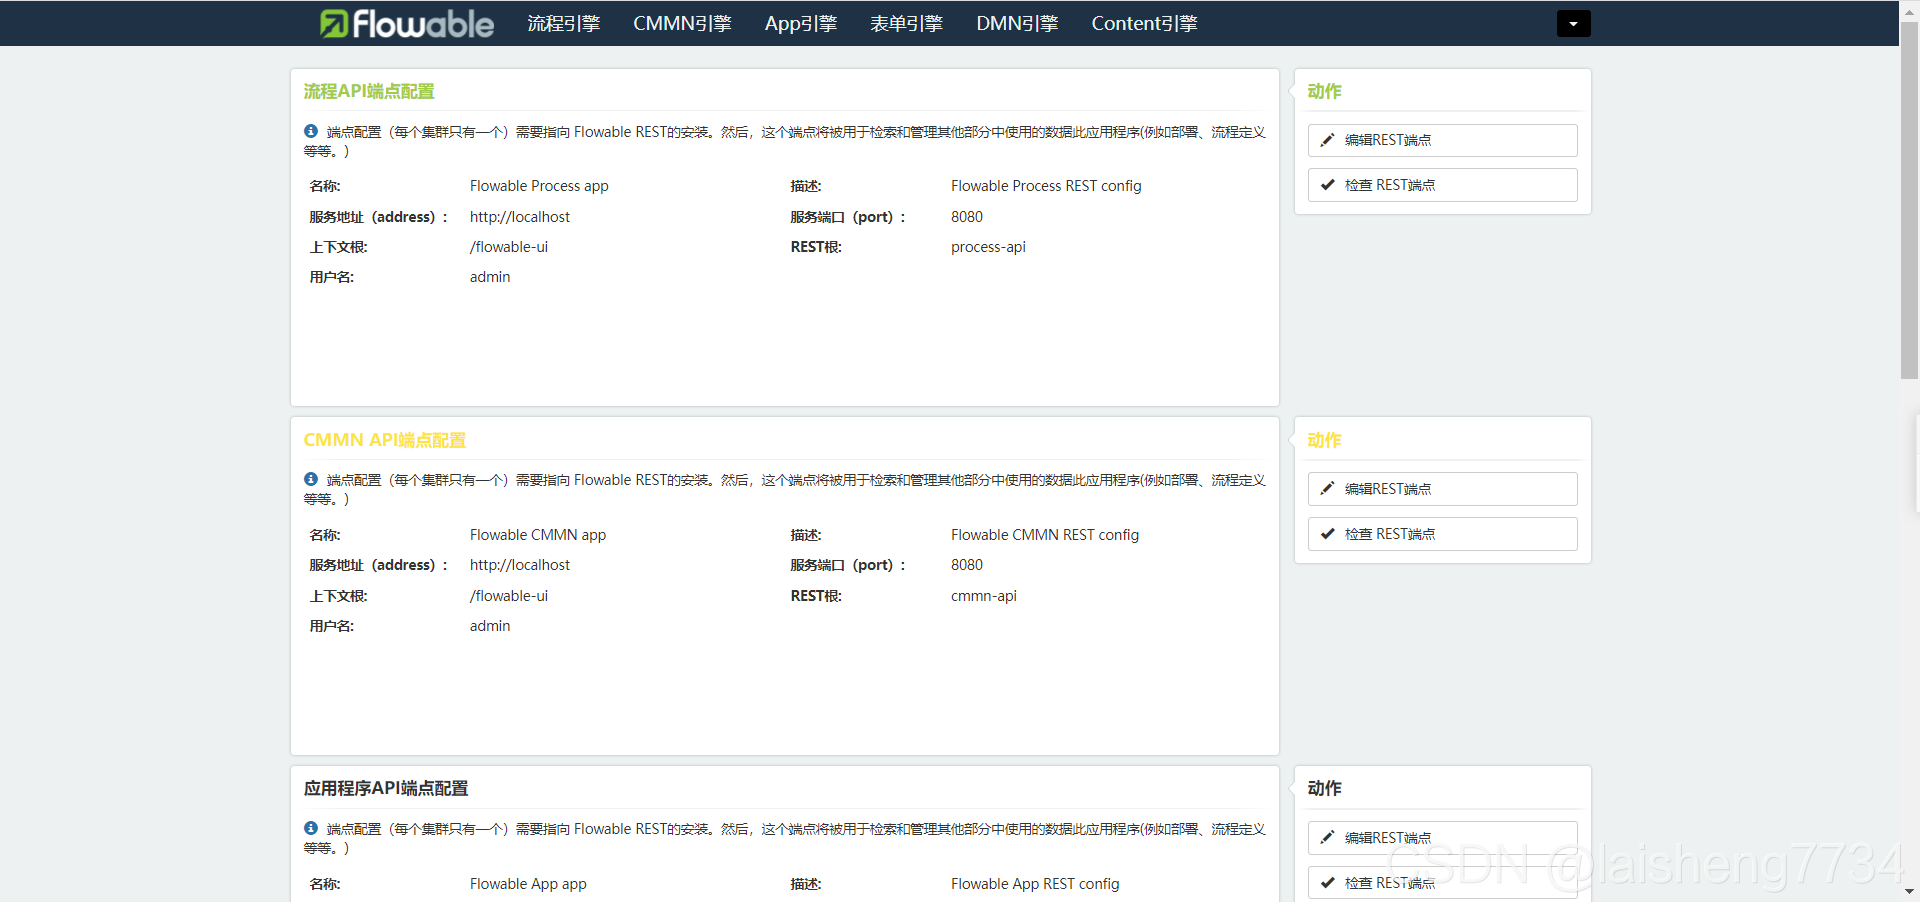Open the Content引擎 menu
Viewport: 1920px width, 902px height.
(1144, 23)
